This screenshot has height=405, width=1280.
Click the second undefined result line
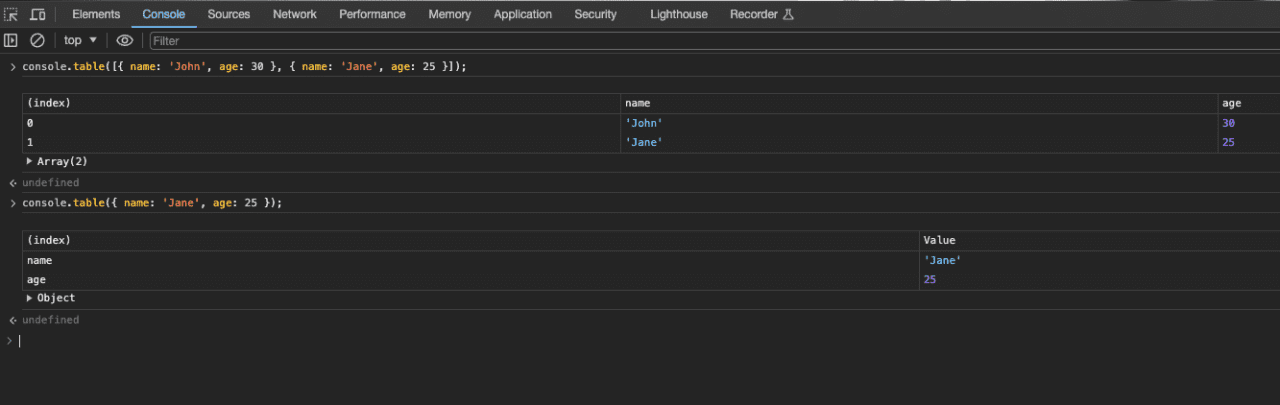click(50, 320)
